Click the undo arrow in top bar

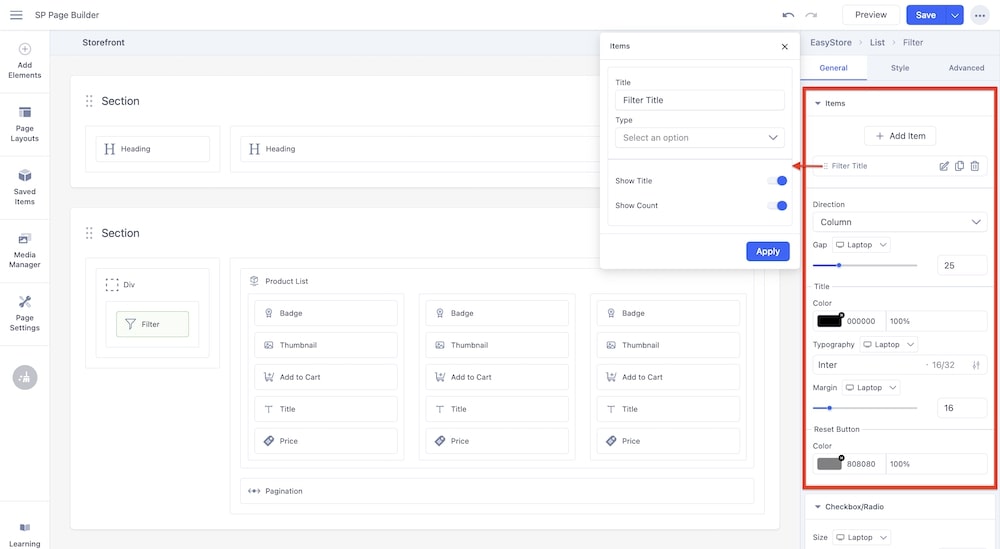pyautogui.click(x=788, y=15)
